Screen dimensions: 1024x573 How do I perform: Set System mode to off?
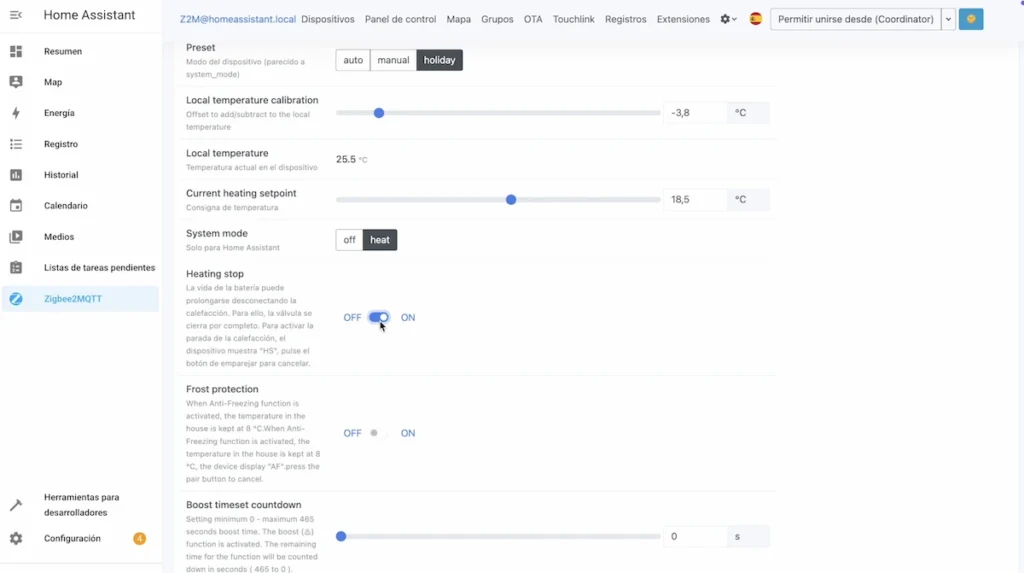(349, 240)
